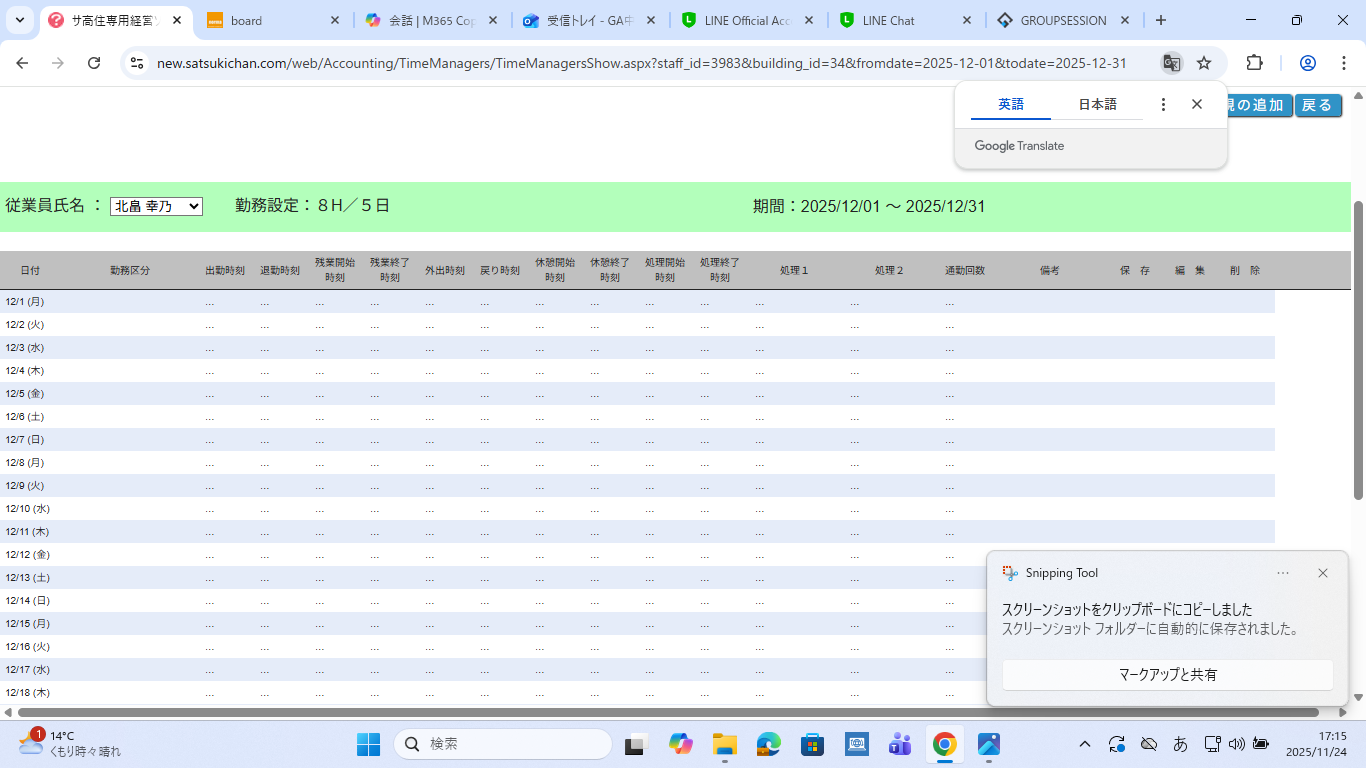
Task: Open the Chrome profile avatar icon
Action: click(1307, 63)
